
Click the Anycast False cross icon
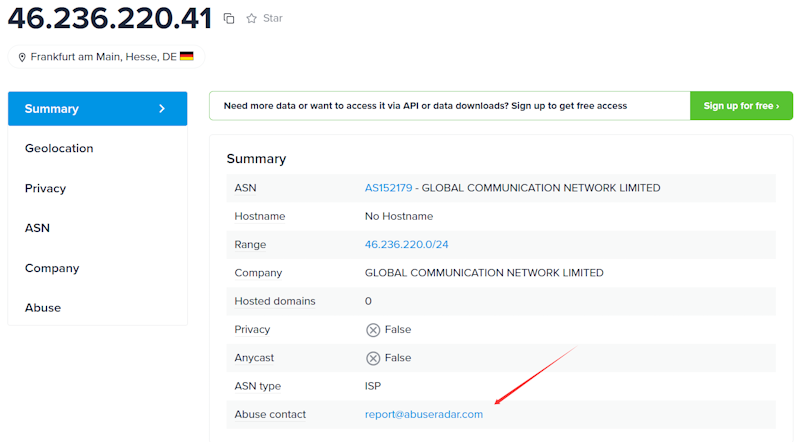(373, 358)
